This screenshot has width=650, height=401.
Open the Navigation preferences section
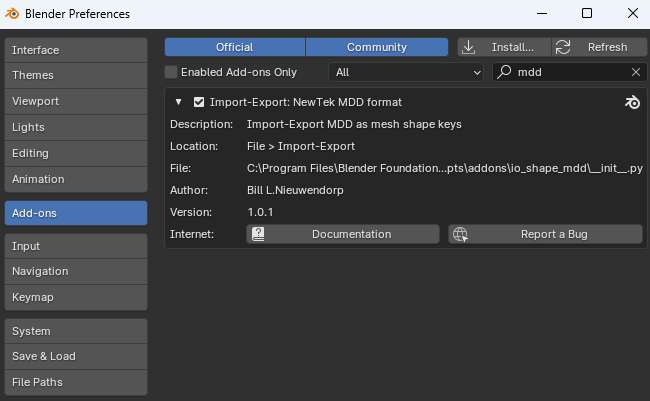point(76,272)
